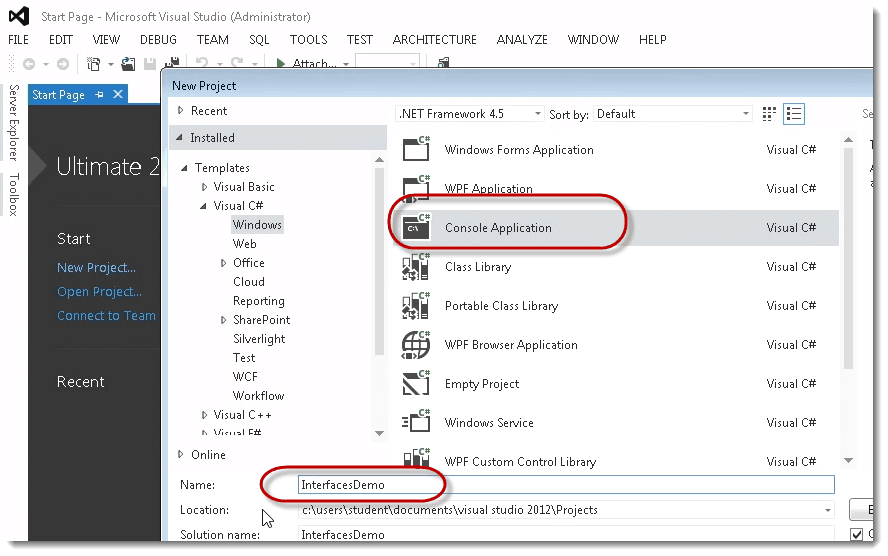Click the template list scroll down arrow
Image resolution: width=888 pixels, height=556 pixels.
click(848, 460)
